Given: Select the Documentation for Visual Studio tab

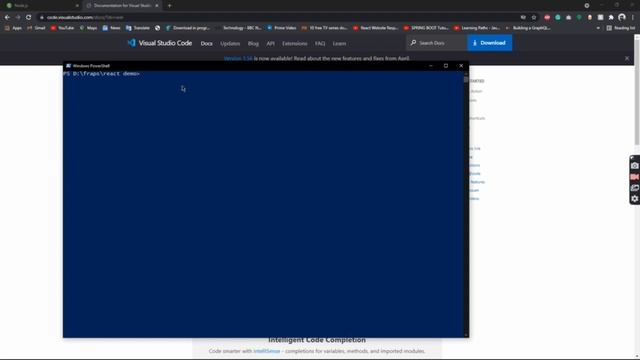Looking at the screenshot, I should pyautogui.click(x=121, y=6).
